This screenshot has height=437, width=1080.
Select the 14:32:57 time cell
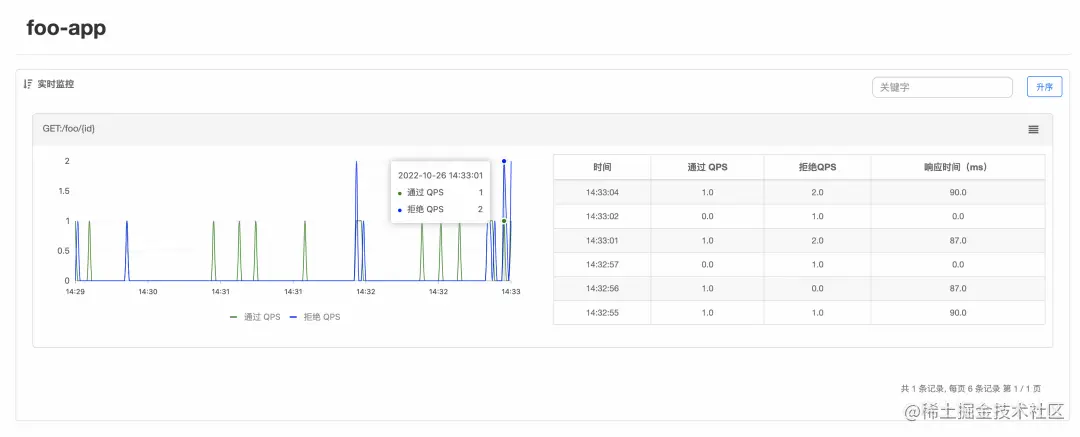coord(602,264)
